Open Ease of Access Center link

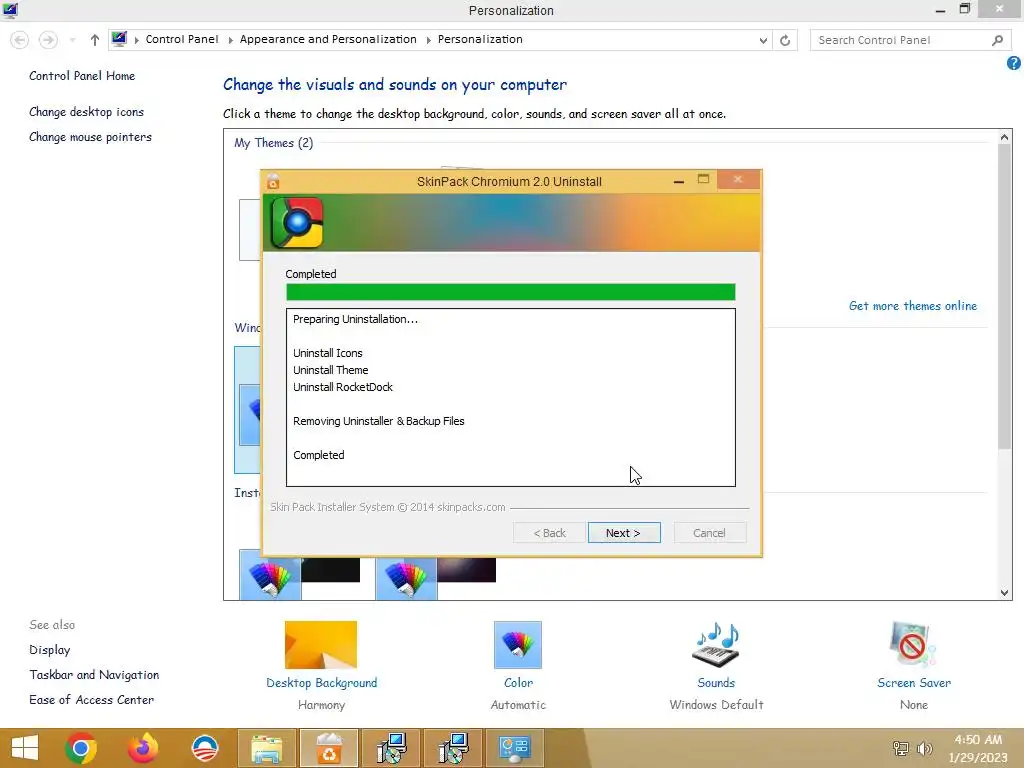coord(91,699)
